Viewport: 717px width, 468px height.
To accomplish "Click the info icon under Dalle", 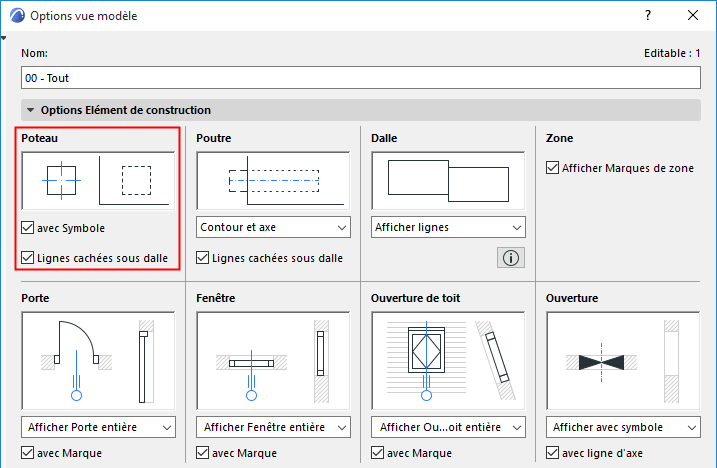I will click(x=510, y=258).
